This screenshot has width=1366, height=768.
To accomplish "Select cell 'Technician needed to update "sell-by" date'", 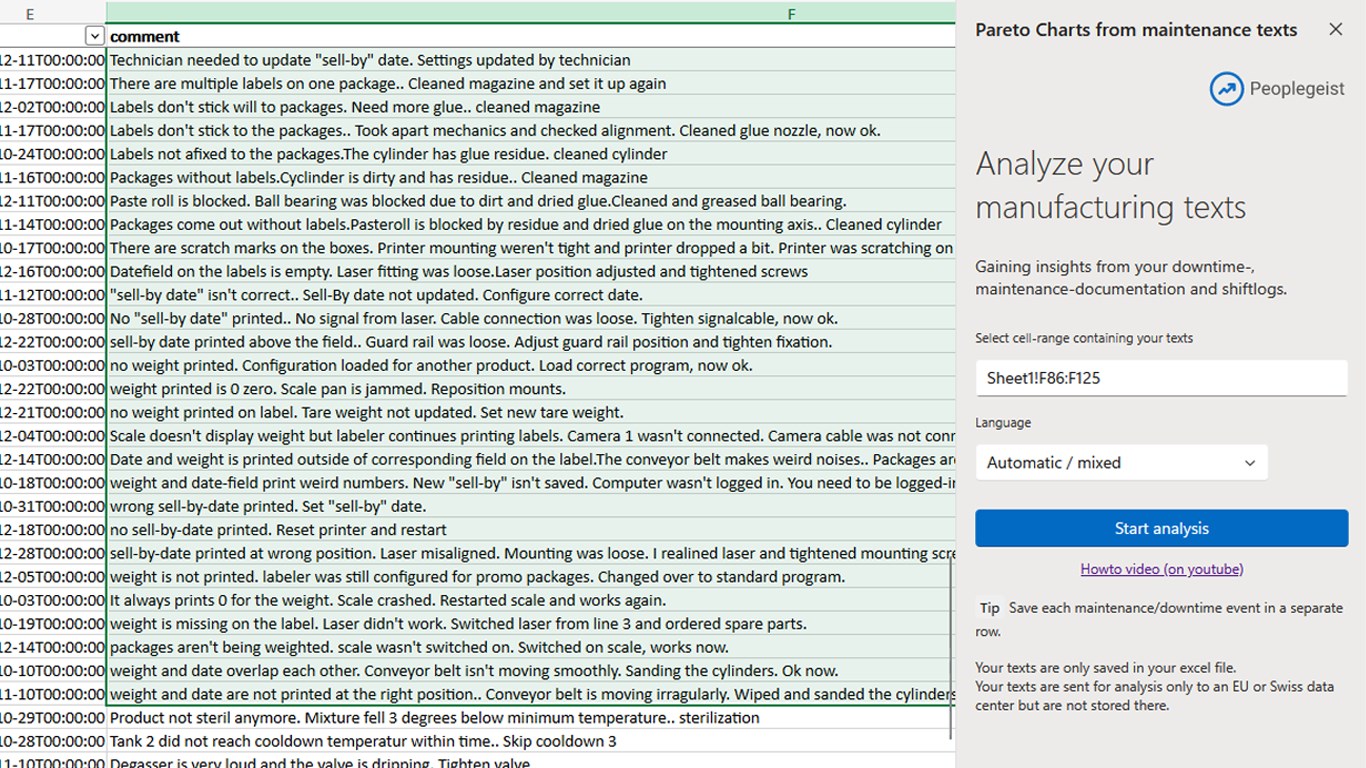I will click(x=531, y=60).
